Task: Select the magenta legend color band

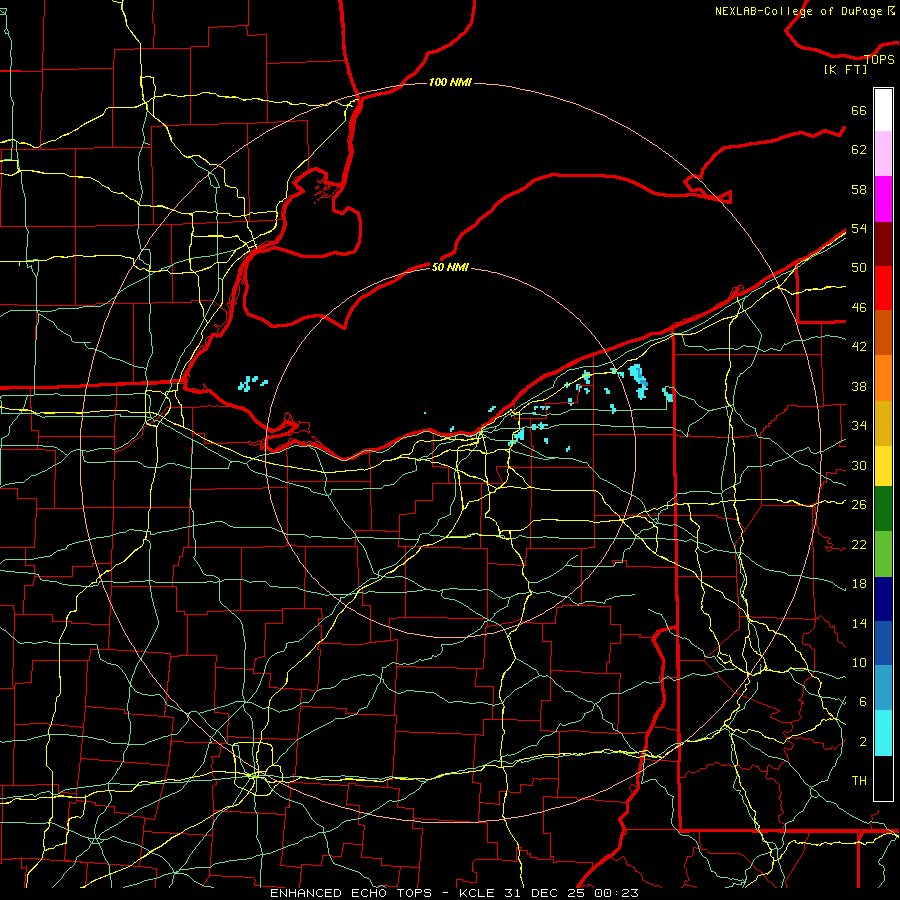Action: [883, 199]
